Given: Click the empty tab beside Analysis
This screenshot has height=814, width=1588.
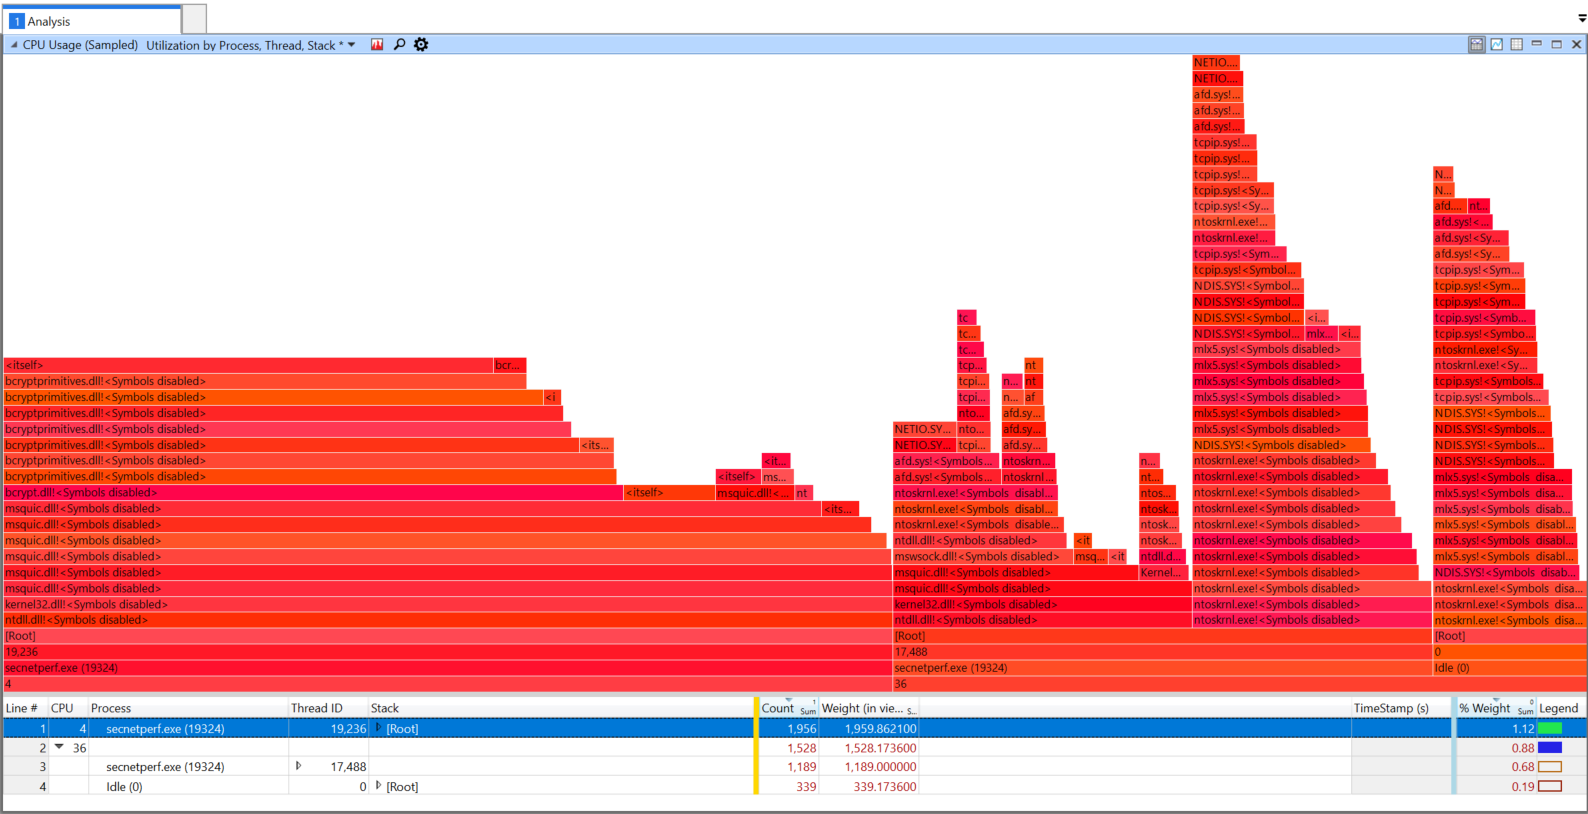Looking at the screenshot, I should [x=195, y=19].
